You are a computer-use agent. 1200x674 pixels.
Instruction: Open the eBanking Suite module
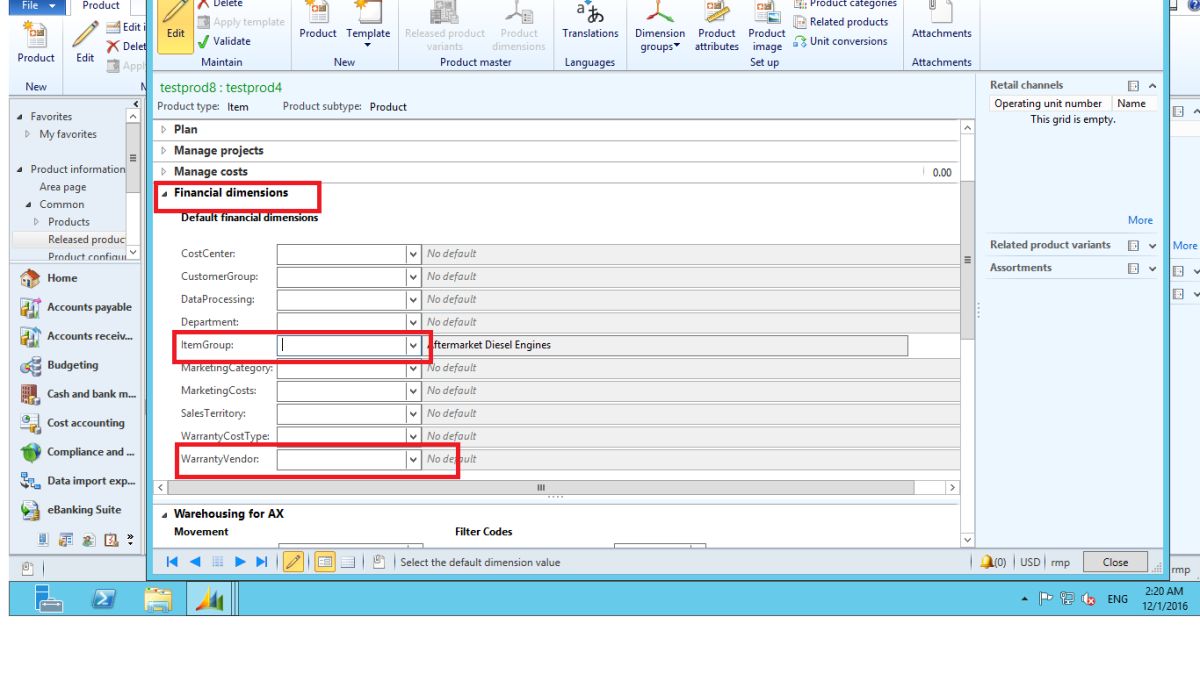[x=73, y=510]
